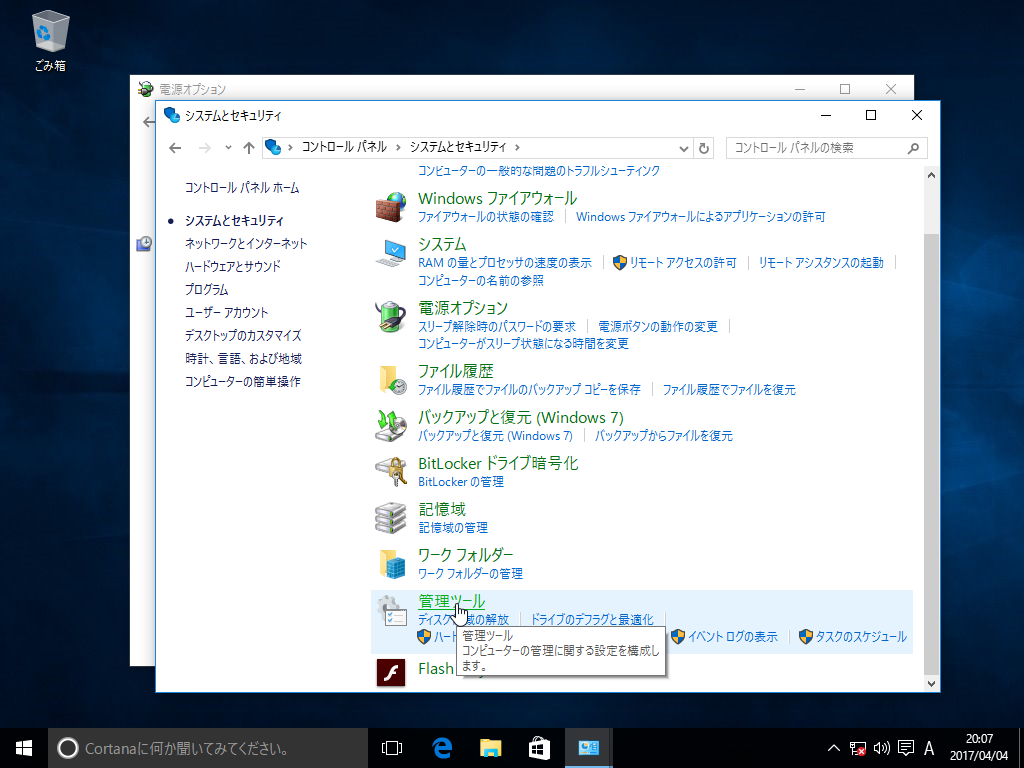Click ドライブのデフラグと最適化 link
The width and height of the screenshot is (1024, 768).
tap(592, 619)
